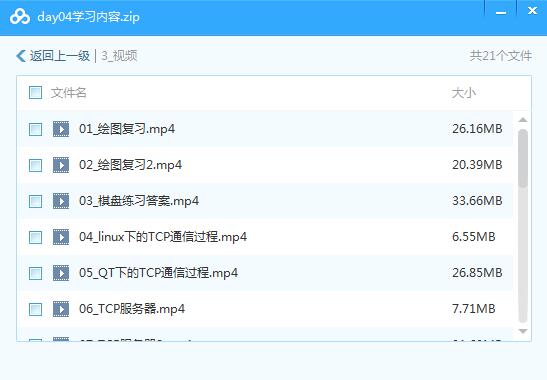547x380 pixels.
Task: Click video icon of 06_TCP服务器.mp4
Action: pos(61,309)
